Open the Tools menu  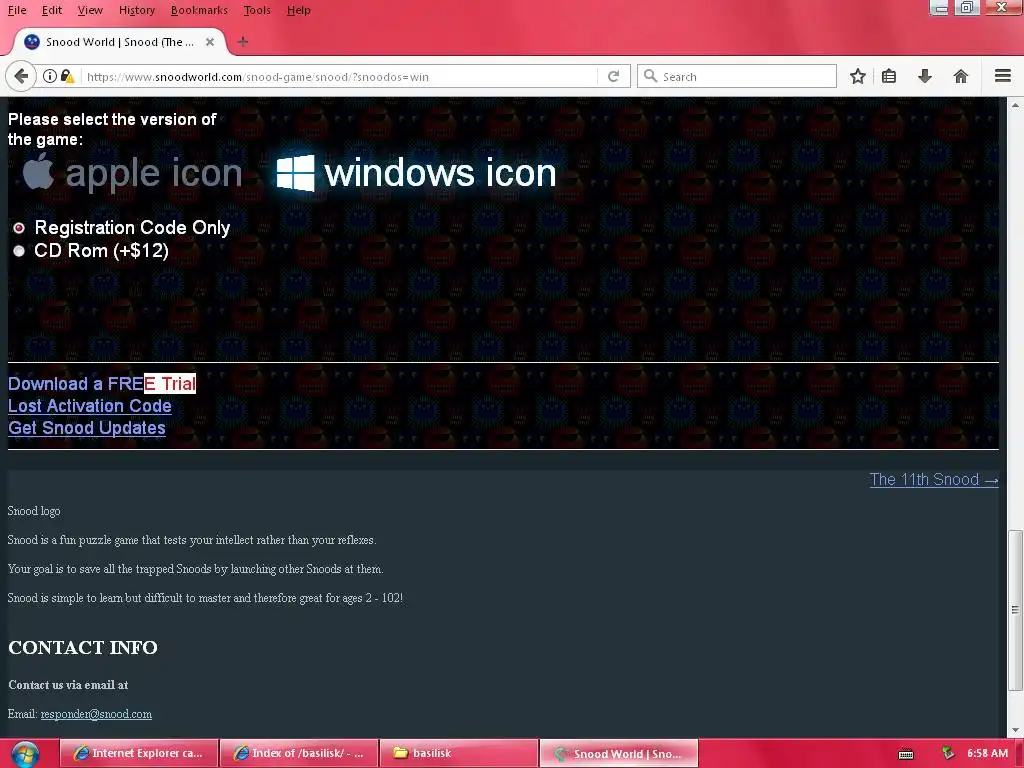257,10
